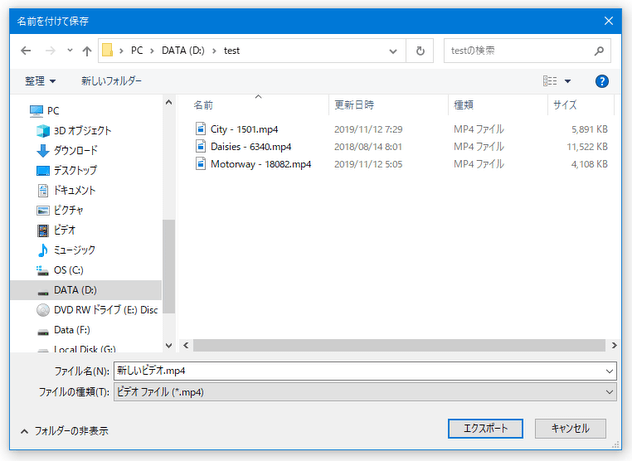Select DVD RW ドライブ (E:) disc icon

click(43, 310)
